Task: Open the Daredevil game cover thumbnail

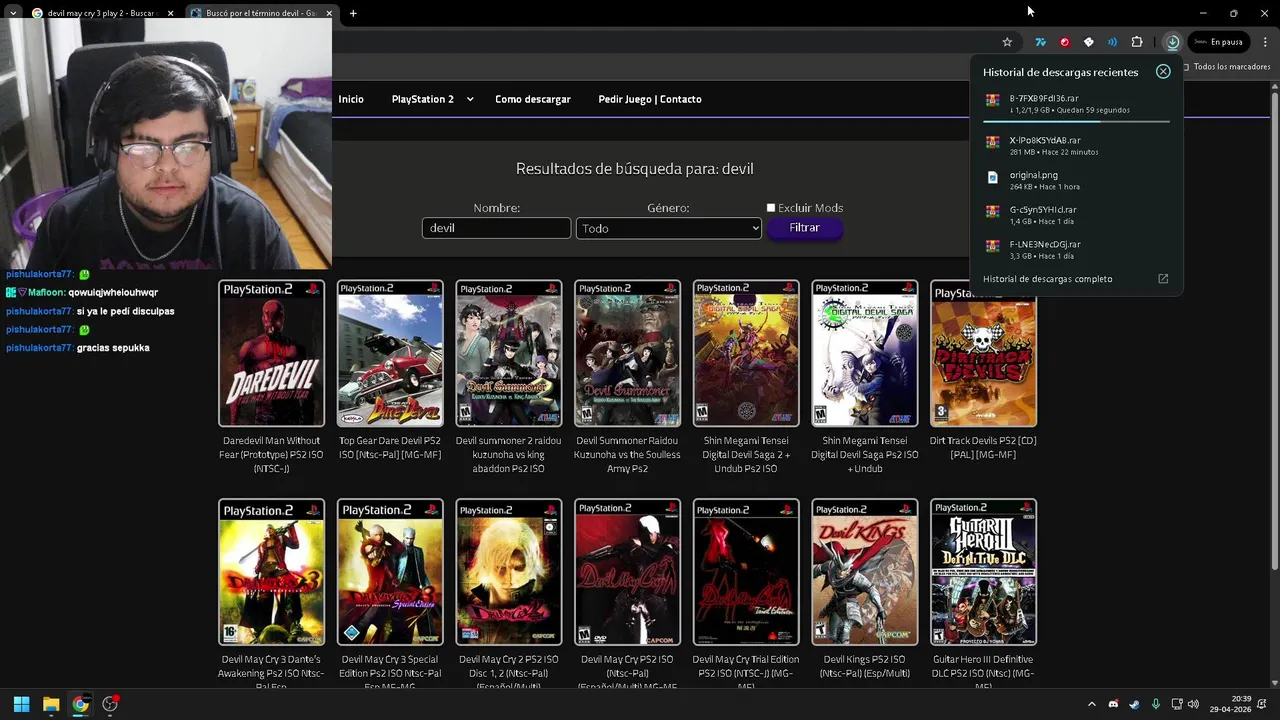Action: pyautogui.click(x=272, y=353)
